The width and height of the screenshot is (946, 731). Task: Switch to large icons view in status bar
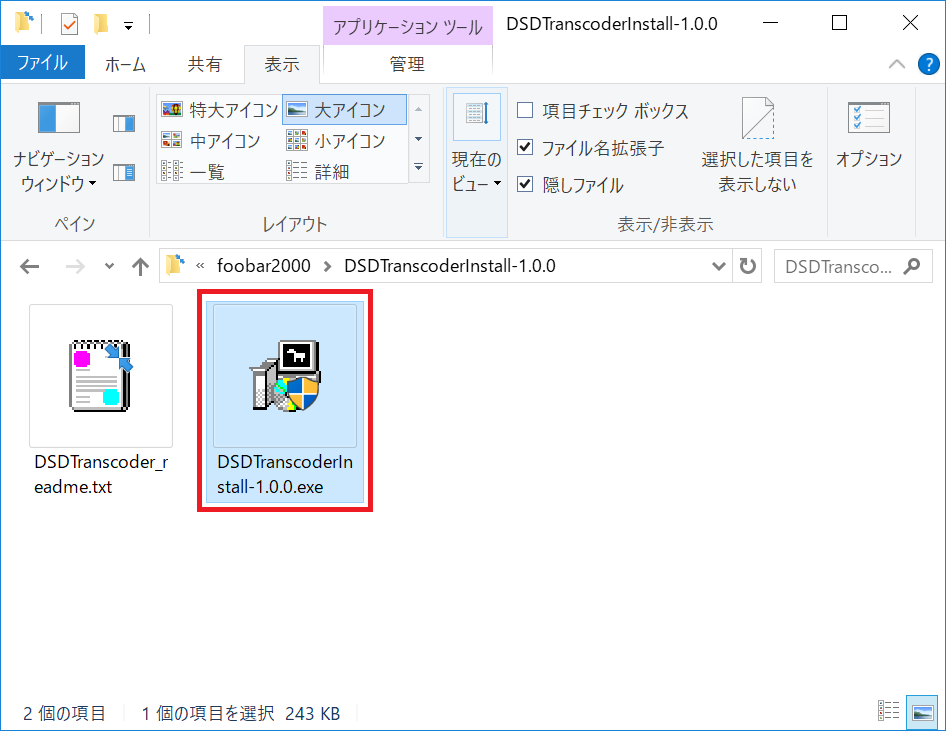922,712
